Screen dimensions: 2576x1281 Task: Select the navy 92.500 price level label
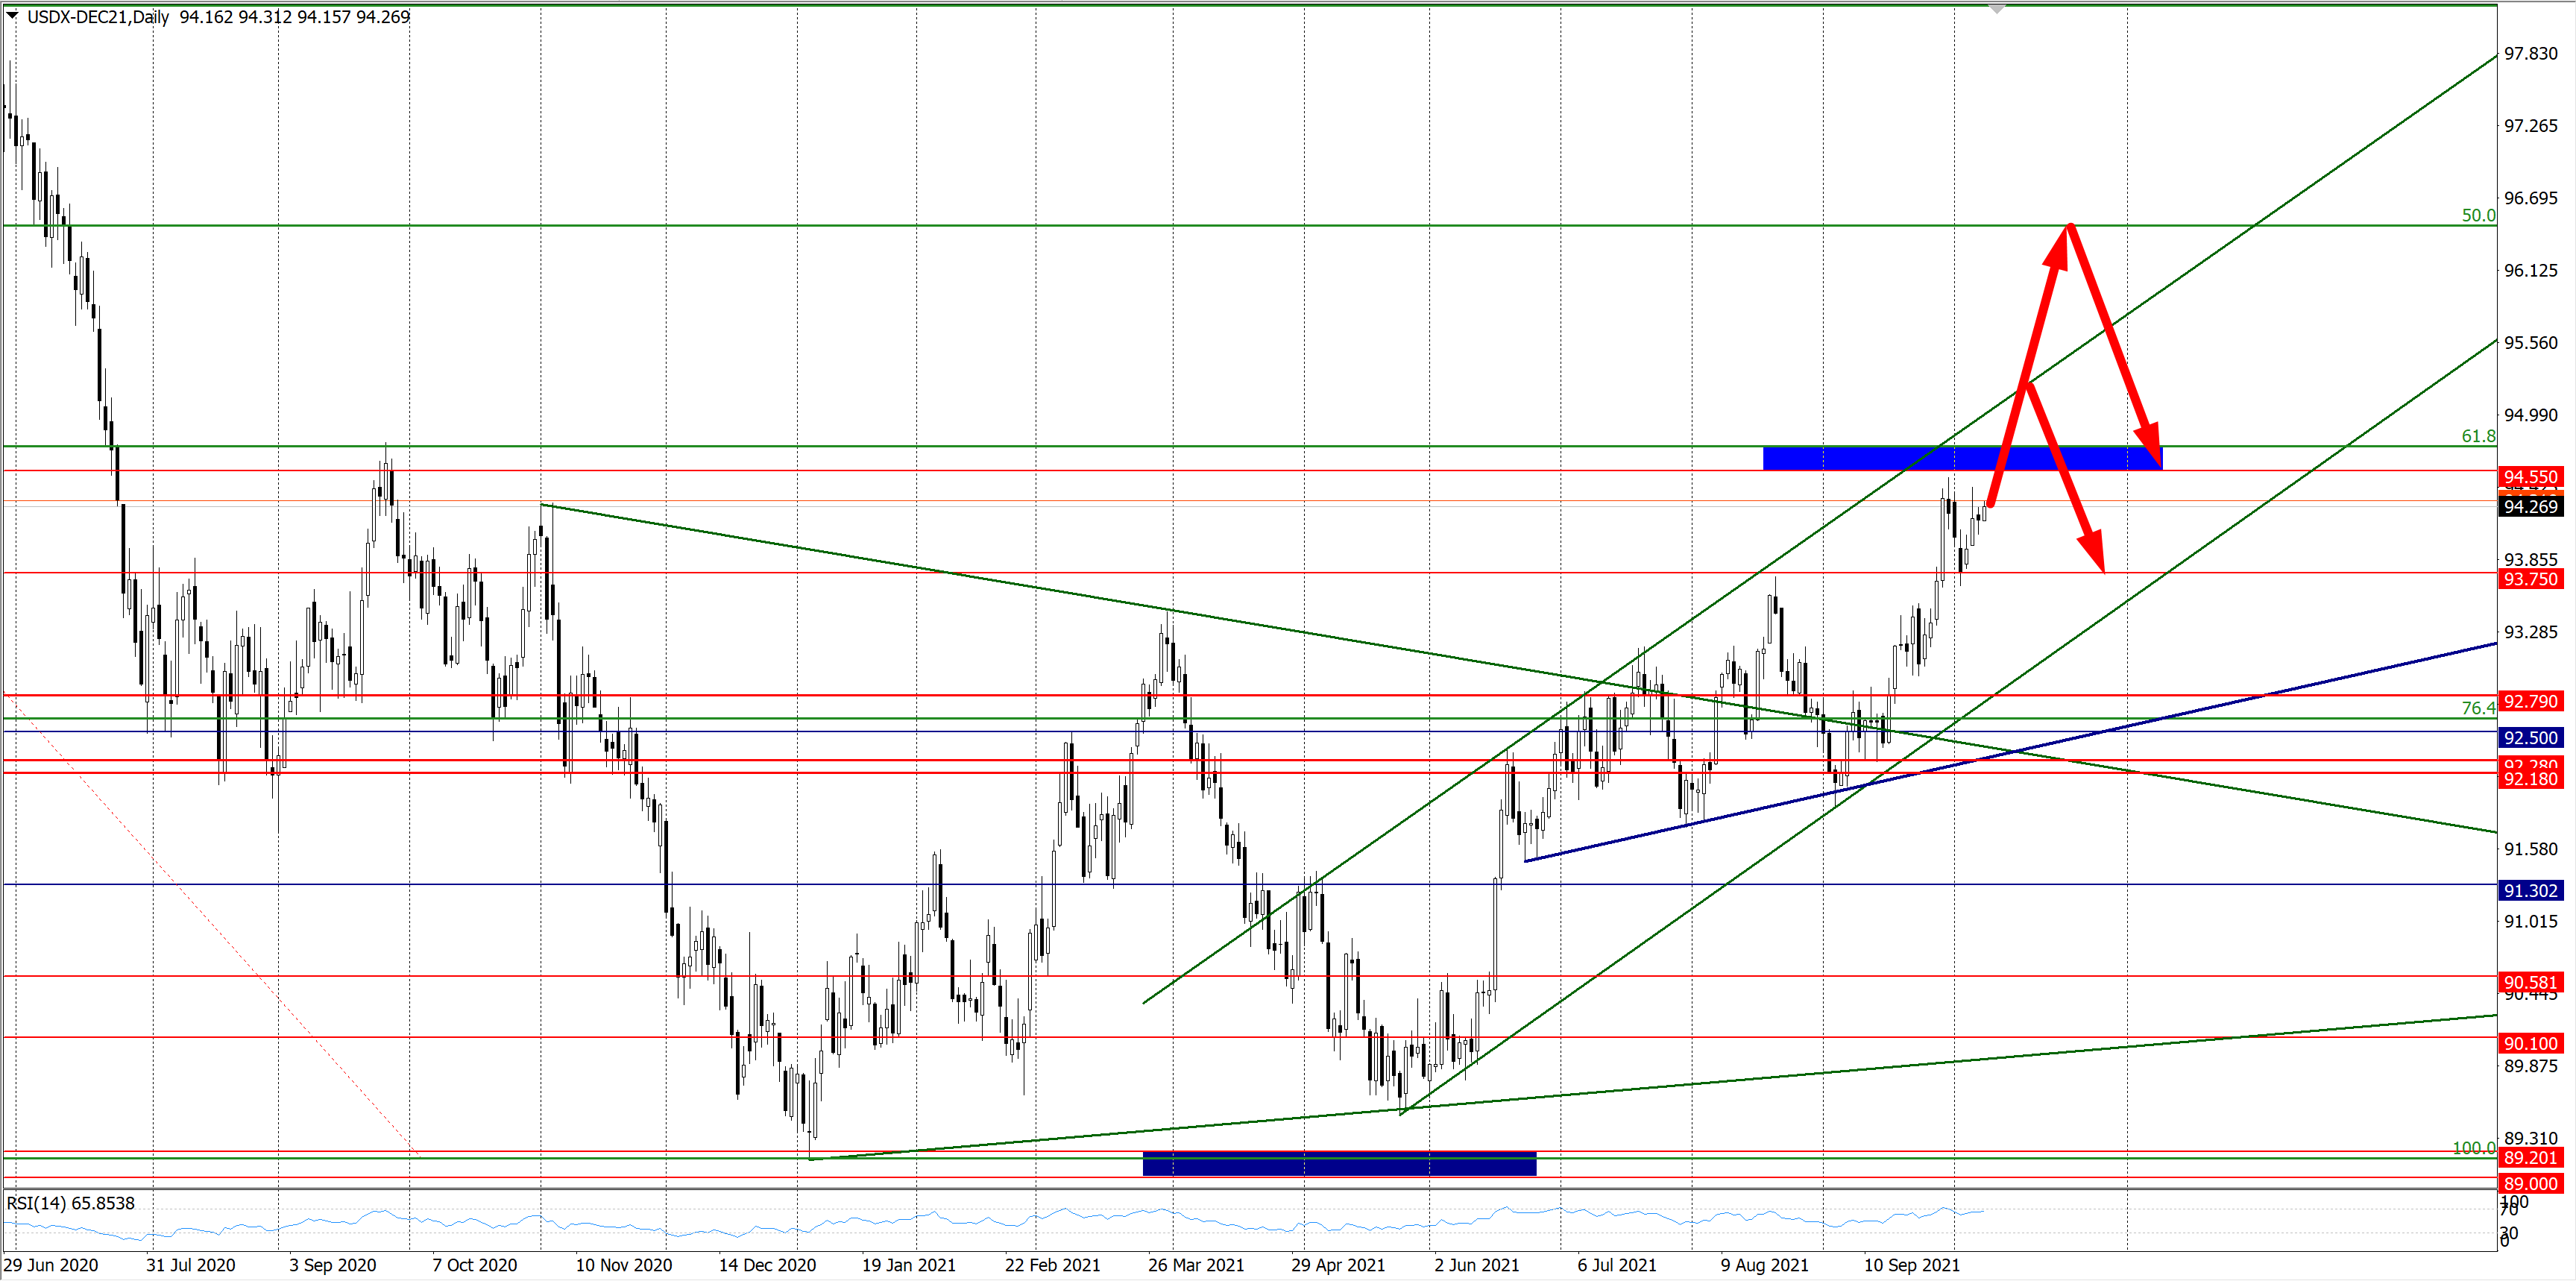click(2530, 738)
